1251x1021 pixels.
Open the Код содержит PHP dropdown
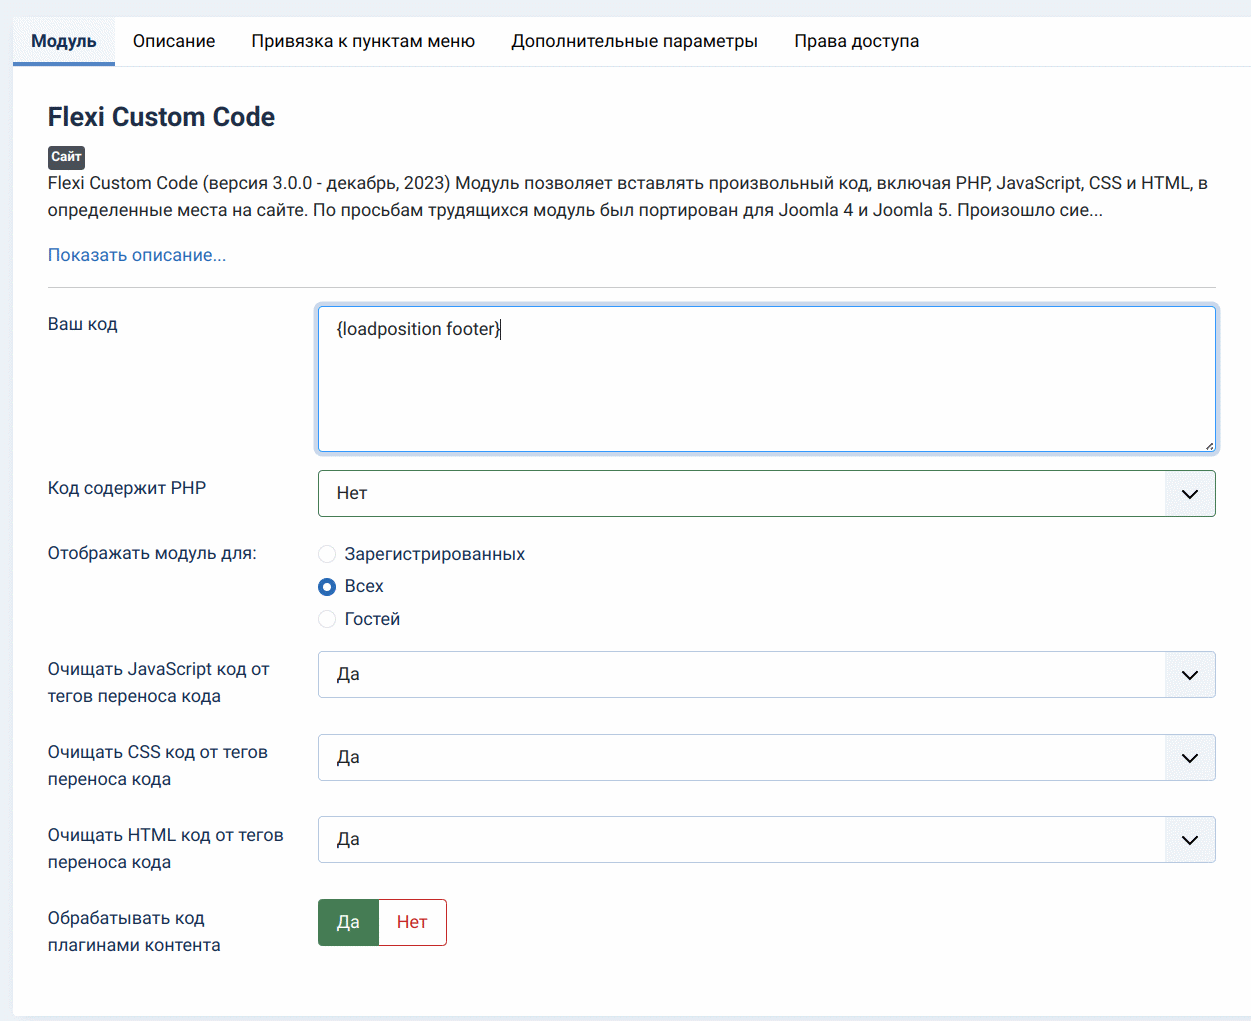(x=766, y=494)
